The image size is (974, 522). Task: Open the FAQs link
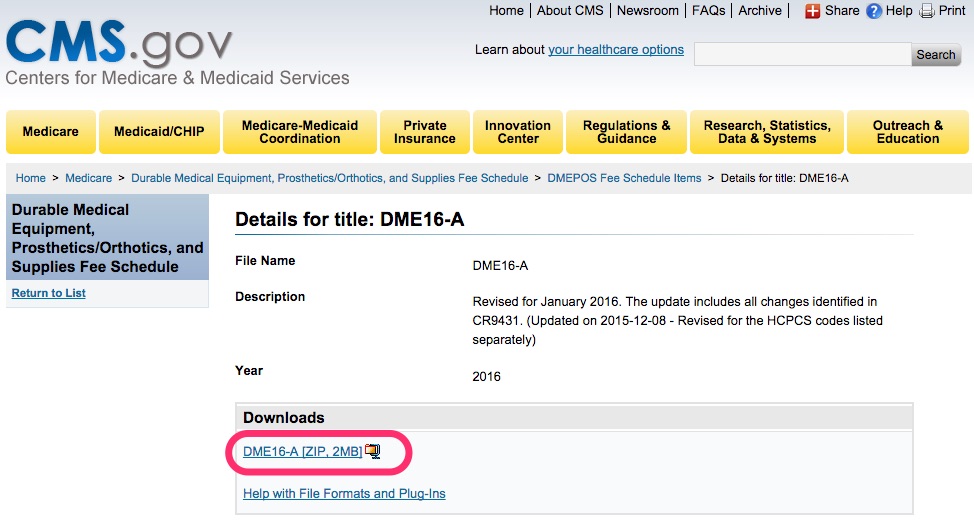tap(709, 11)
